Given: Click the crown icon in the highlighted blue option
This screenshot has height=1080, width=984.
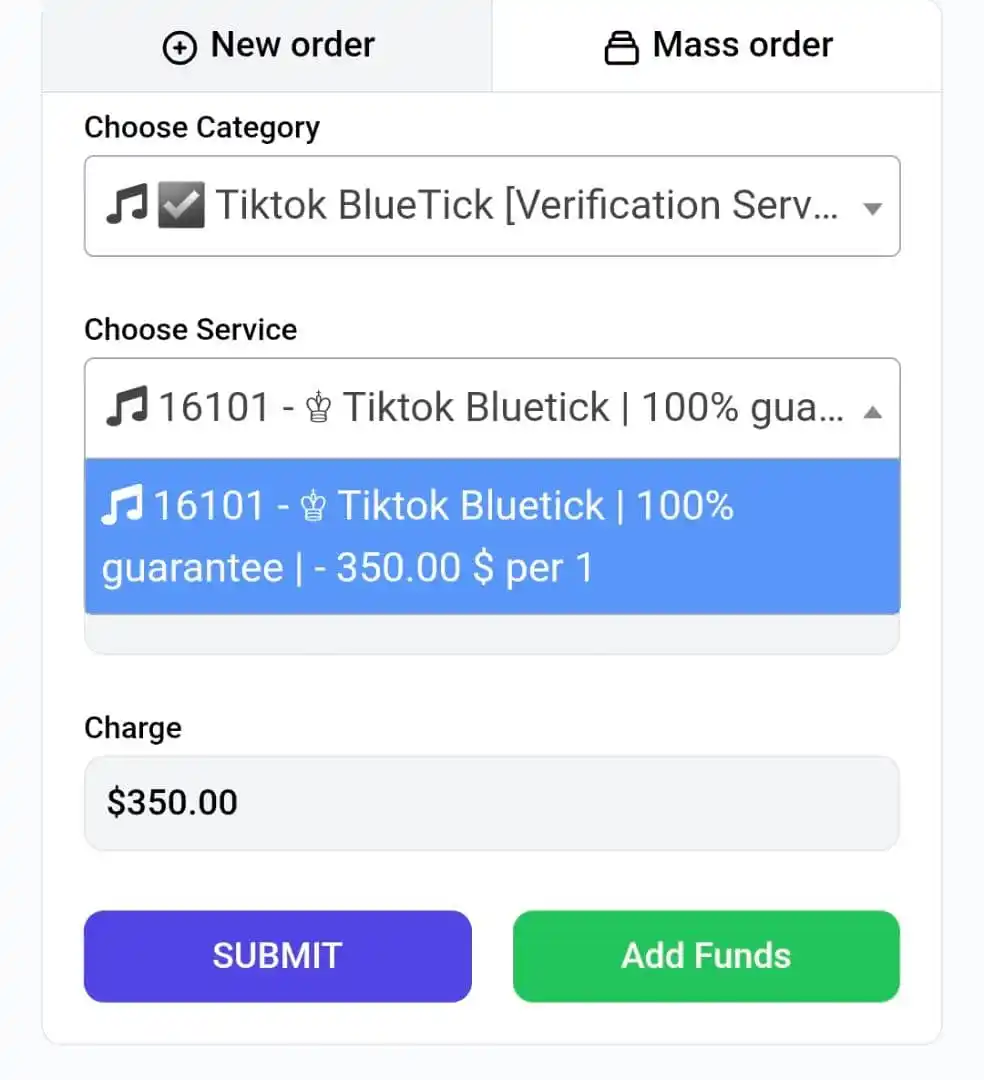Looking at the screenshot, I should (313, 506).
